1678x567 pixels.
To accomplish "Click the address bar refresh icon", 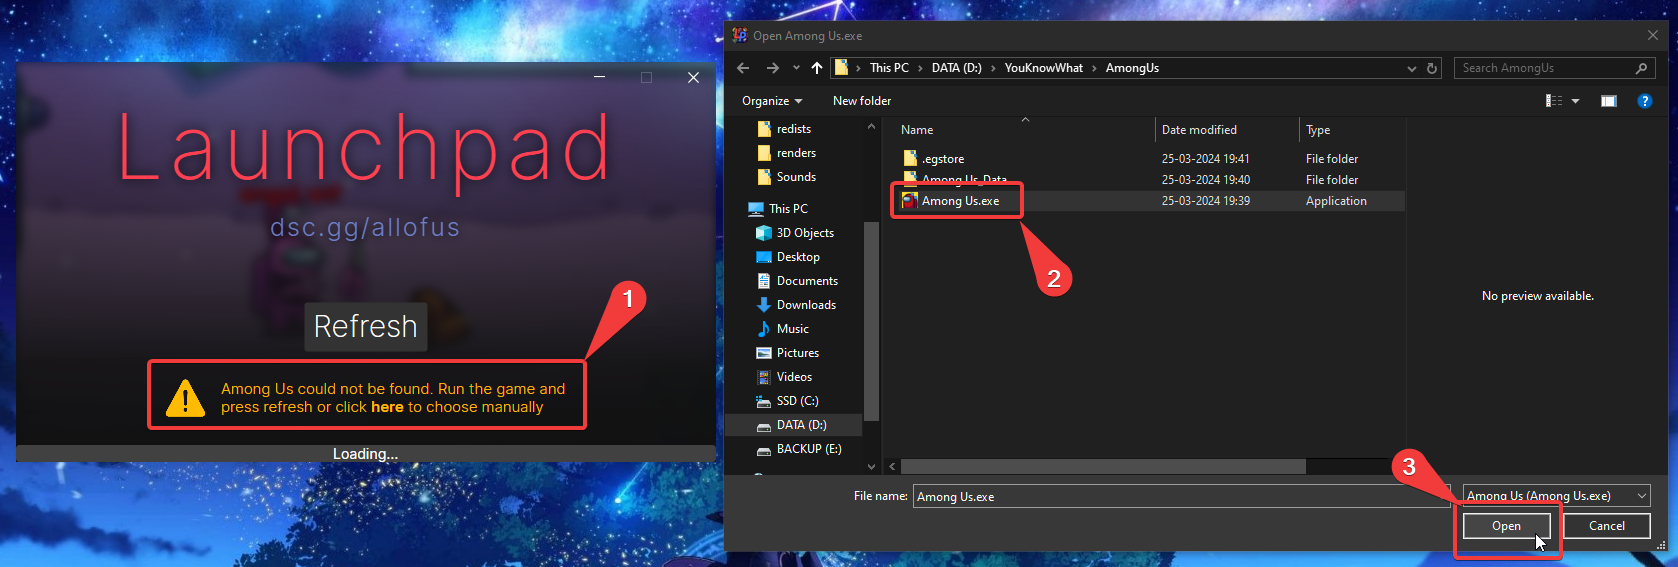I will pos(1432,68).
